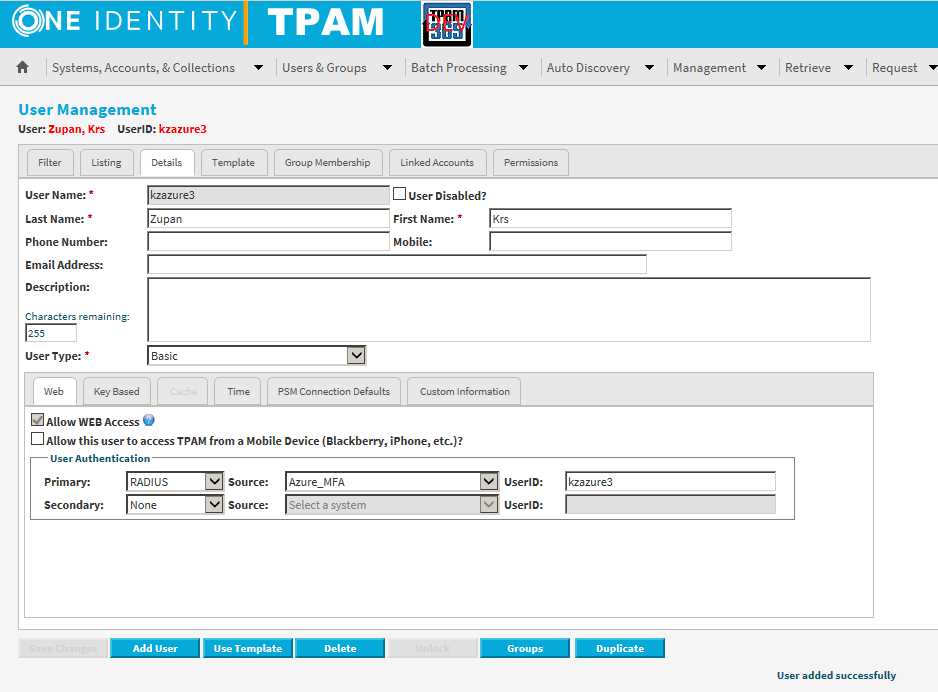Click the red user name 'Zupan, Krs'
Image resolution: width=938 pixels, height=692 pixels.
point(77,129)
